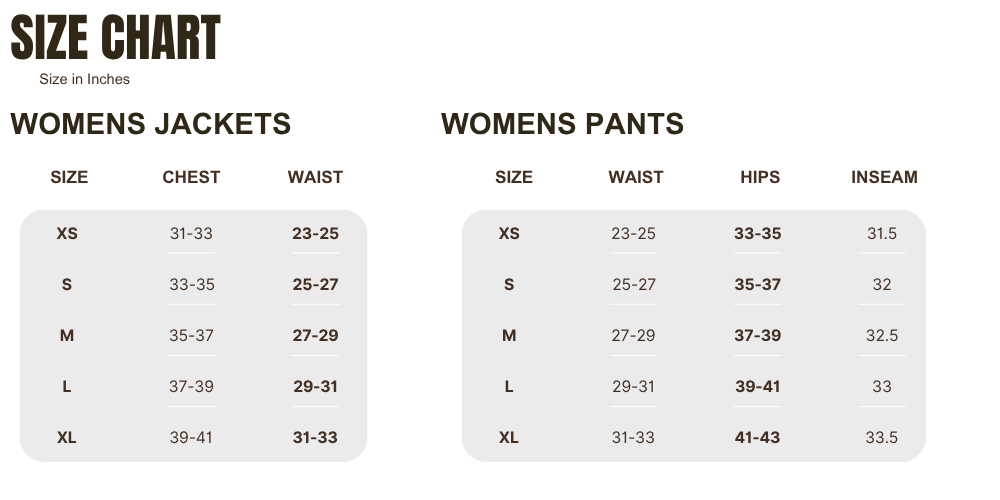The height and width of the screenshot is (500, 1000).
Task: Click the 'Size in Inches' subtitle
Action: (85, 79)
